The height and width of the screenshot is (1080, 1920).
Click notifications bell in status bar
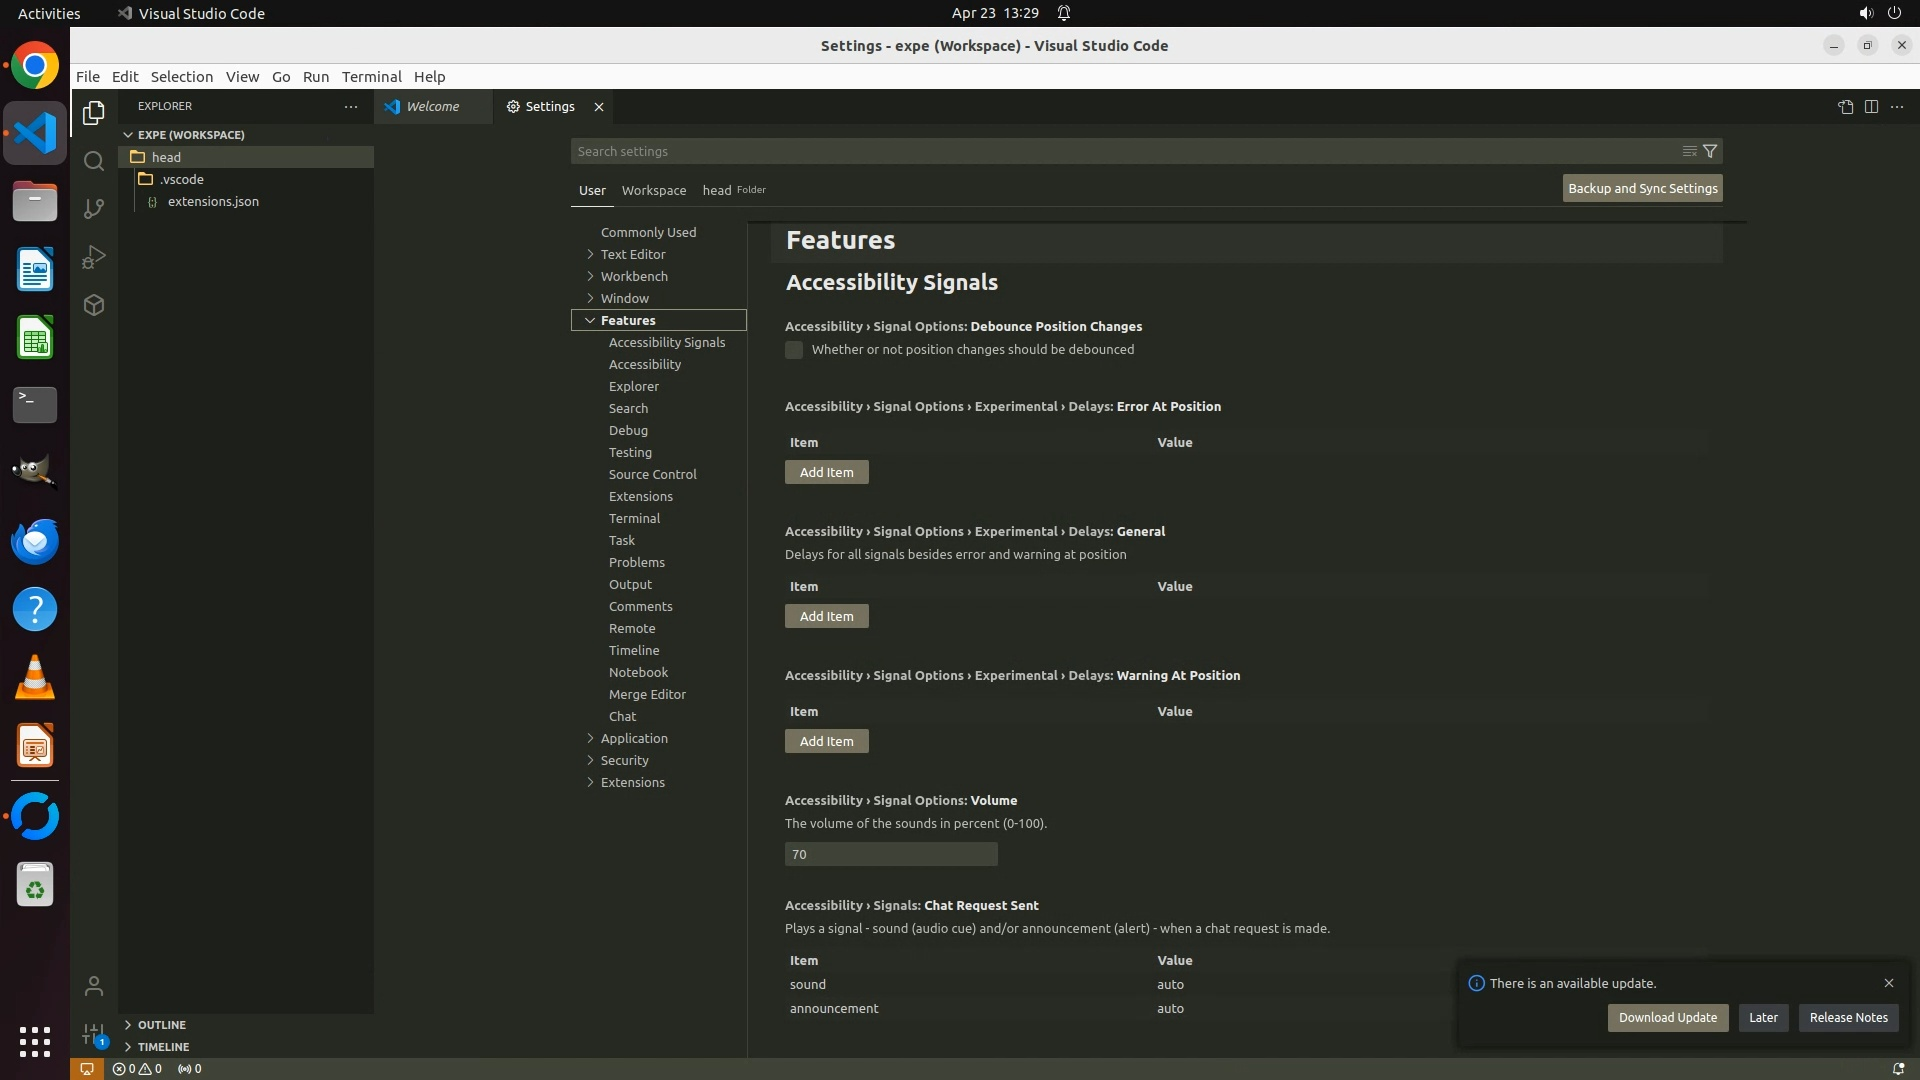pos(1898,1068)
